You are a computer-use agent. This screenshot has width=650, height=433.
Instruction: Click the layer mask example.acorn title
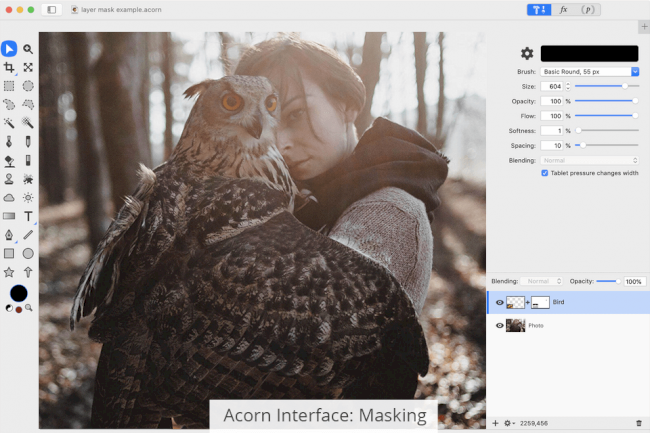[121, 10]
